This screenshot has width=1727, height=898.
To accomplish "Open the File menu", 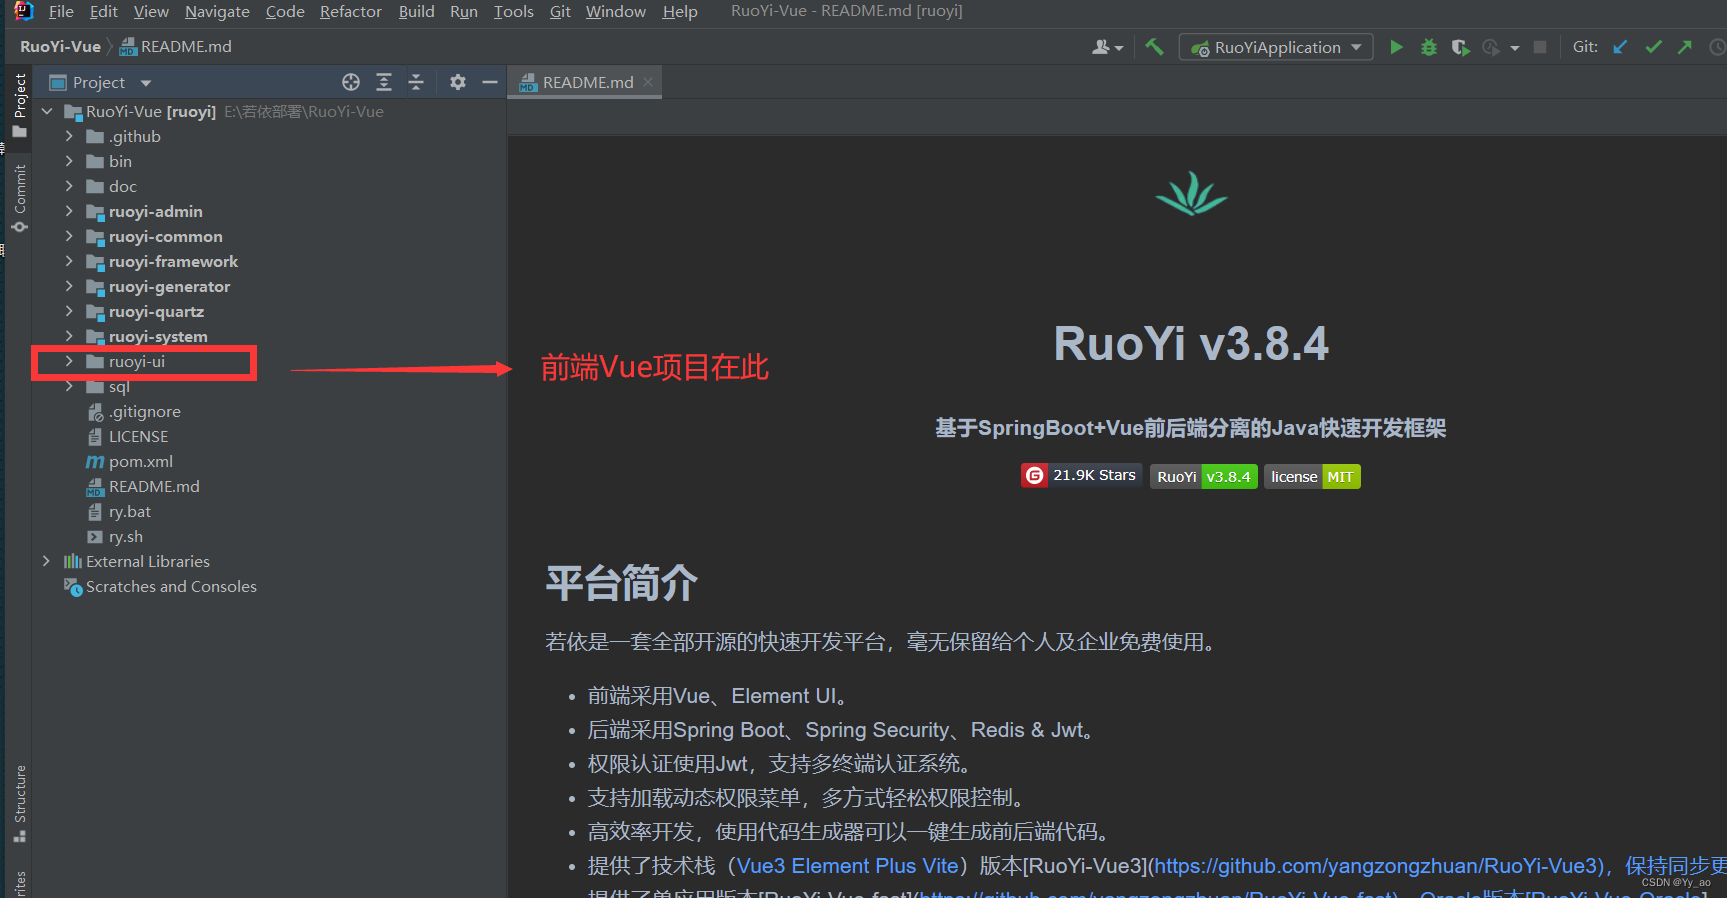I will 61,12.
